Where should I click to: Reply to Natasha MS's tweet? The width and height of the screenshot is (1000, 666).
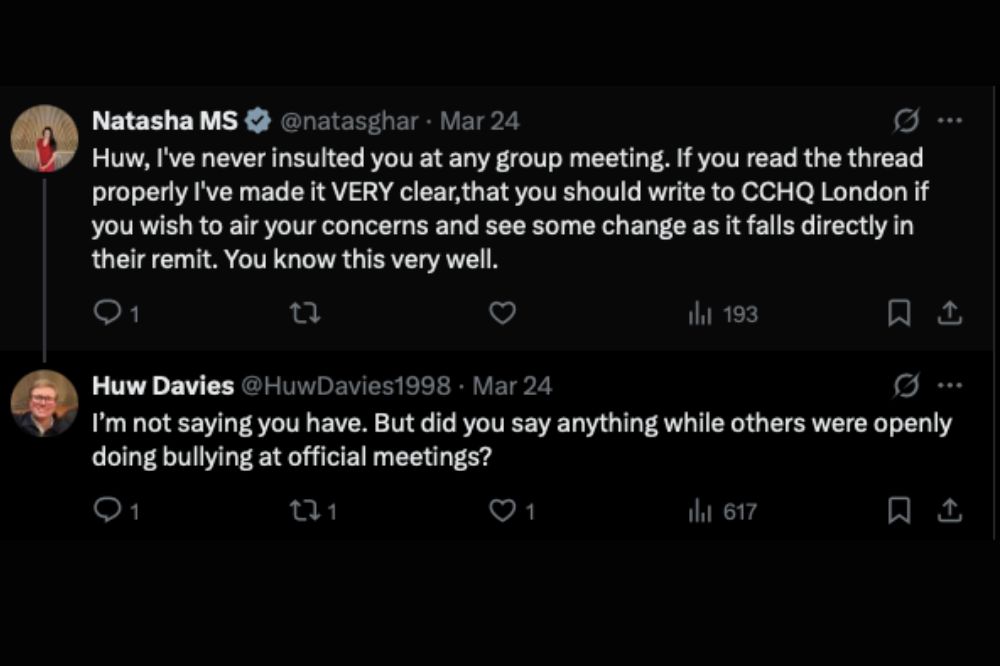tap(106, 314)
